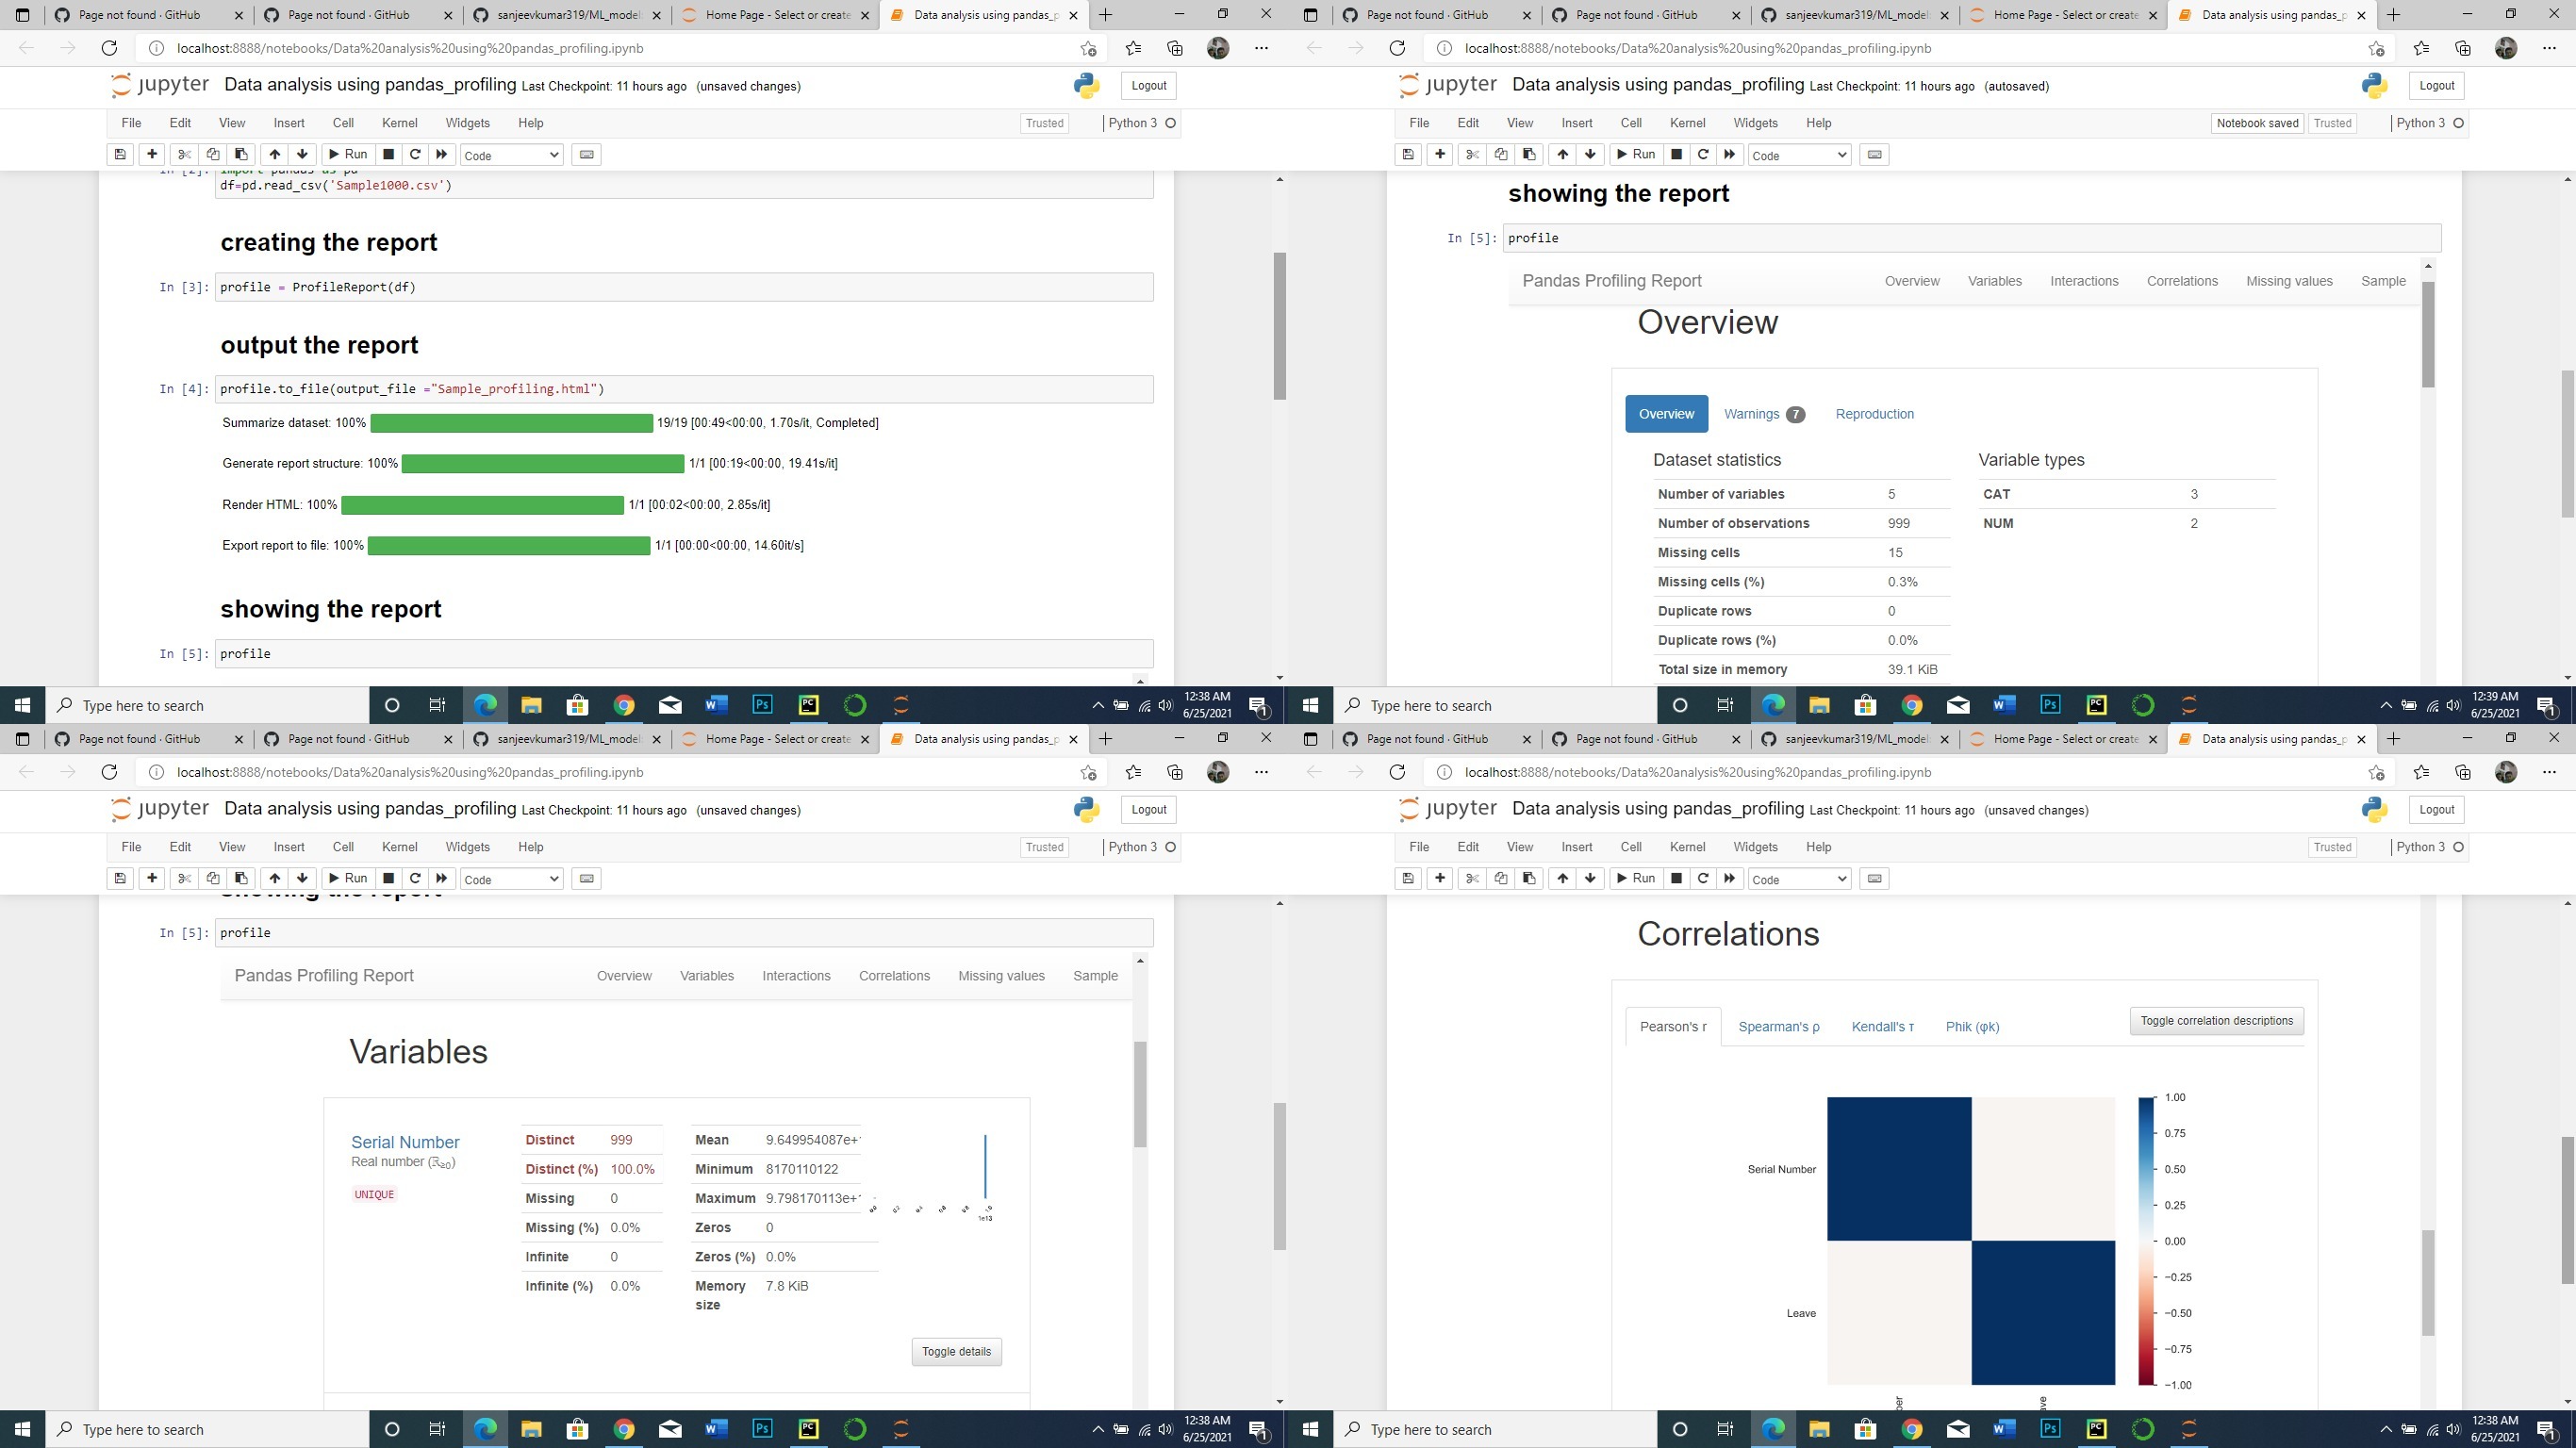The height and width of the screenshot is (1448, 2576).
Task: Open Missing values section of report
Action: pos(2288,281)
